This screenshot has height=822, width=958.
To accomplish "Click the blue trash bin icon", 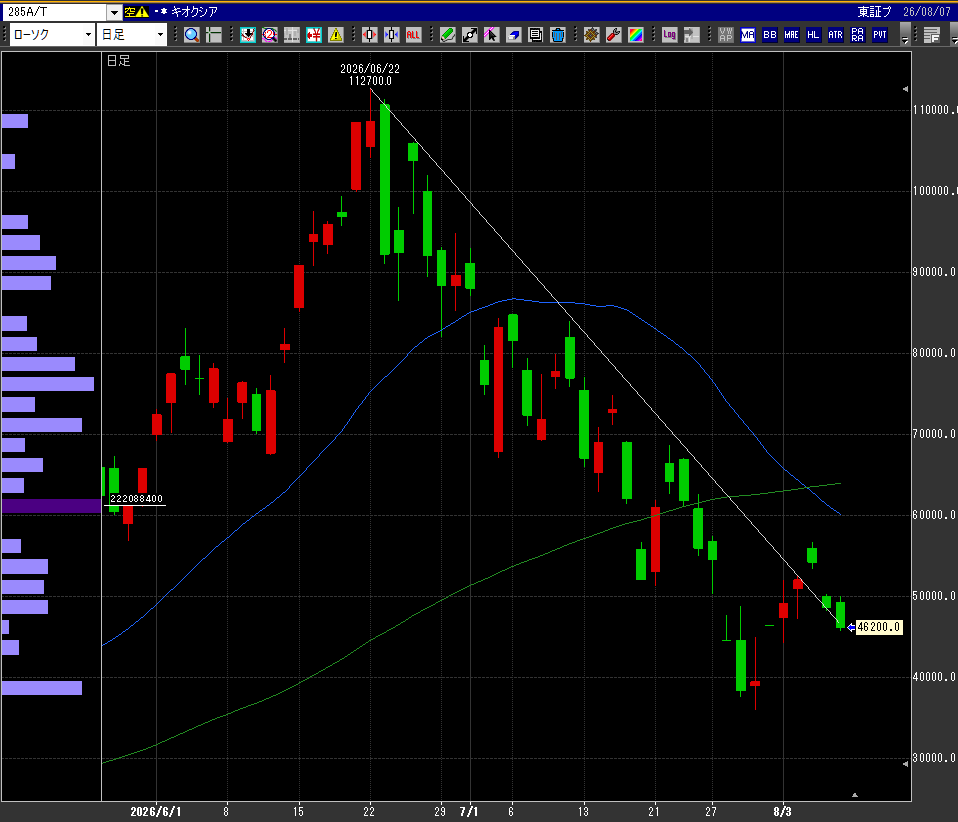I will (x=558, y=35).
